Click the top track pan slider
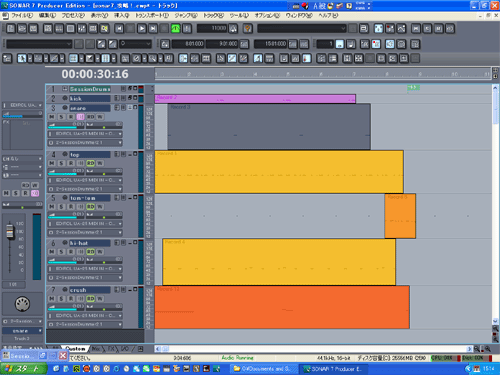 [104, 172]
